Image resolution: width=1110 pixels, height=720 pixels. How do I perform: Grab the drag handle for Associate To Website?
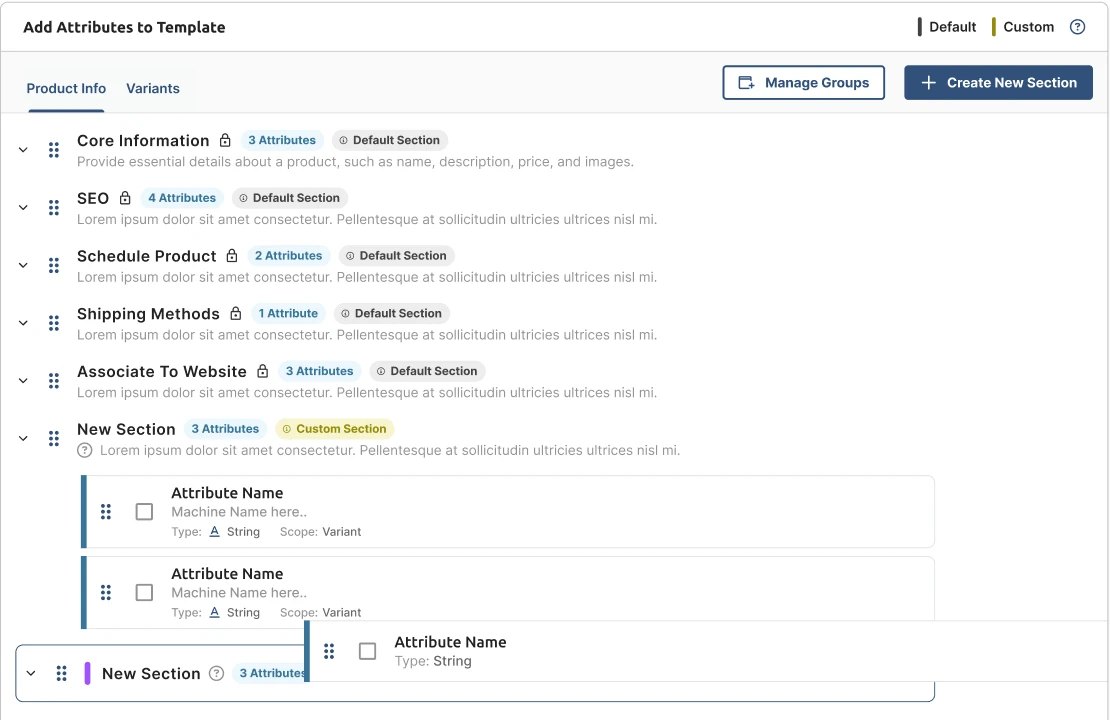[54, 381]
